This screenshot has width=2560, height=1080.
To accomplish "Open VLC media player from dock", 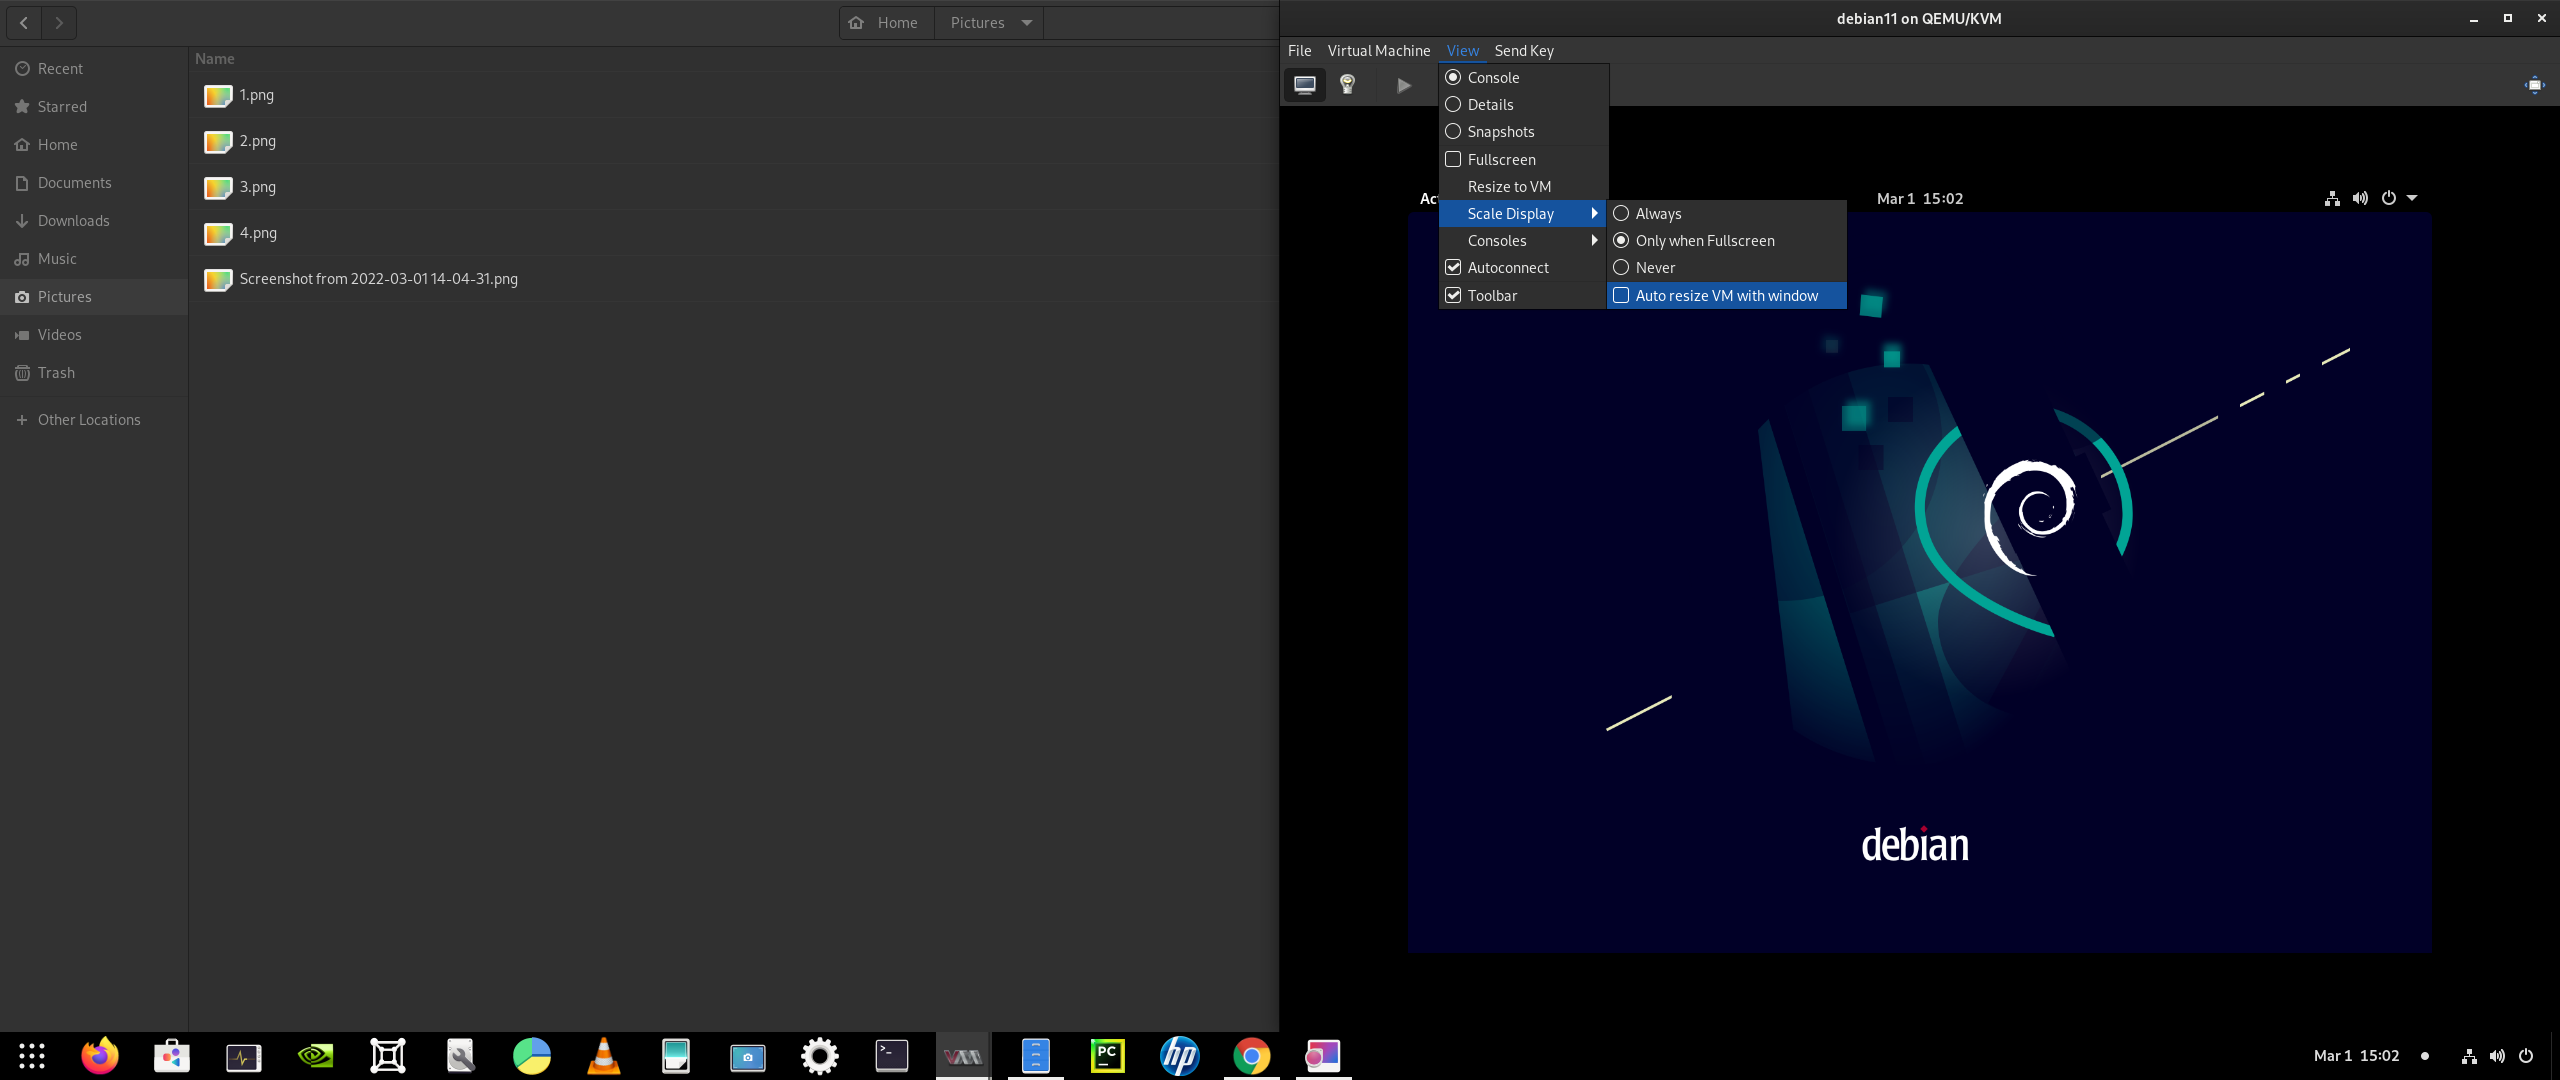I will (x=603, y=1056).
